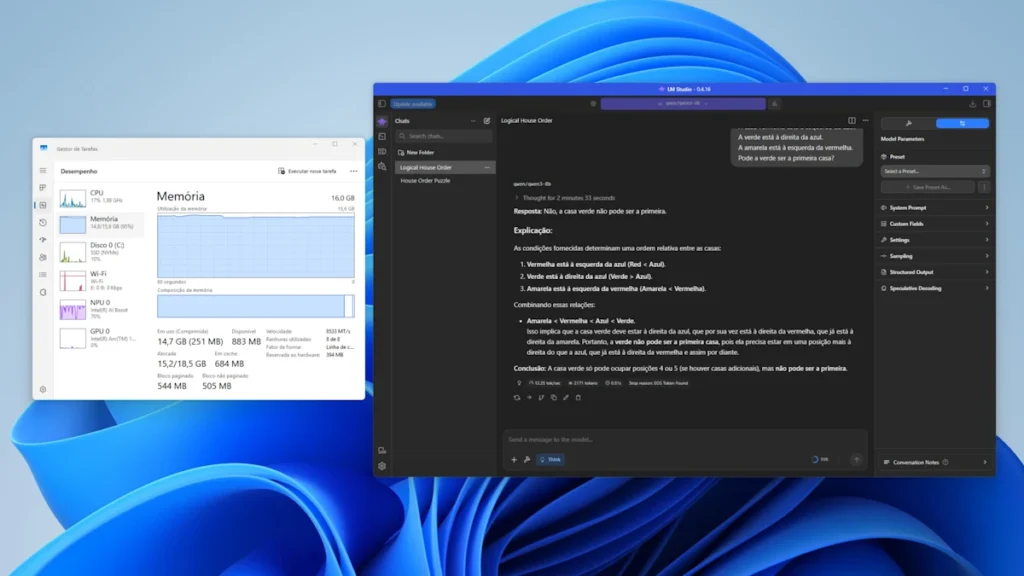This screenshot has width=1024, height=576.
Task: Edit the assistant message with pencil icon
Action: pos(566,398)
